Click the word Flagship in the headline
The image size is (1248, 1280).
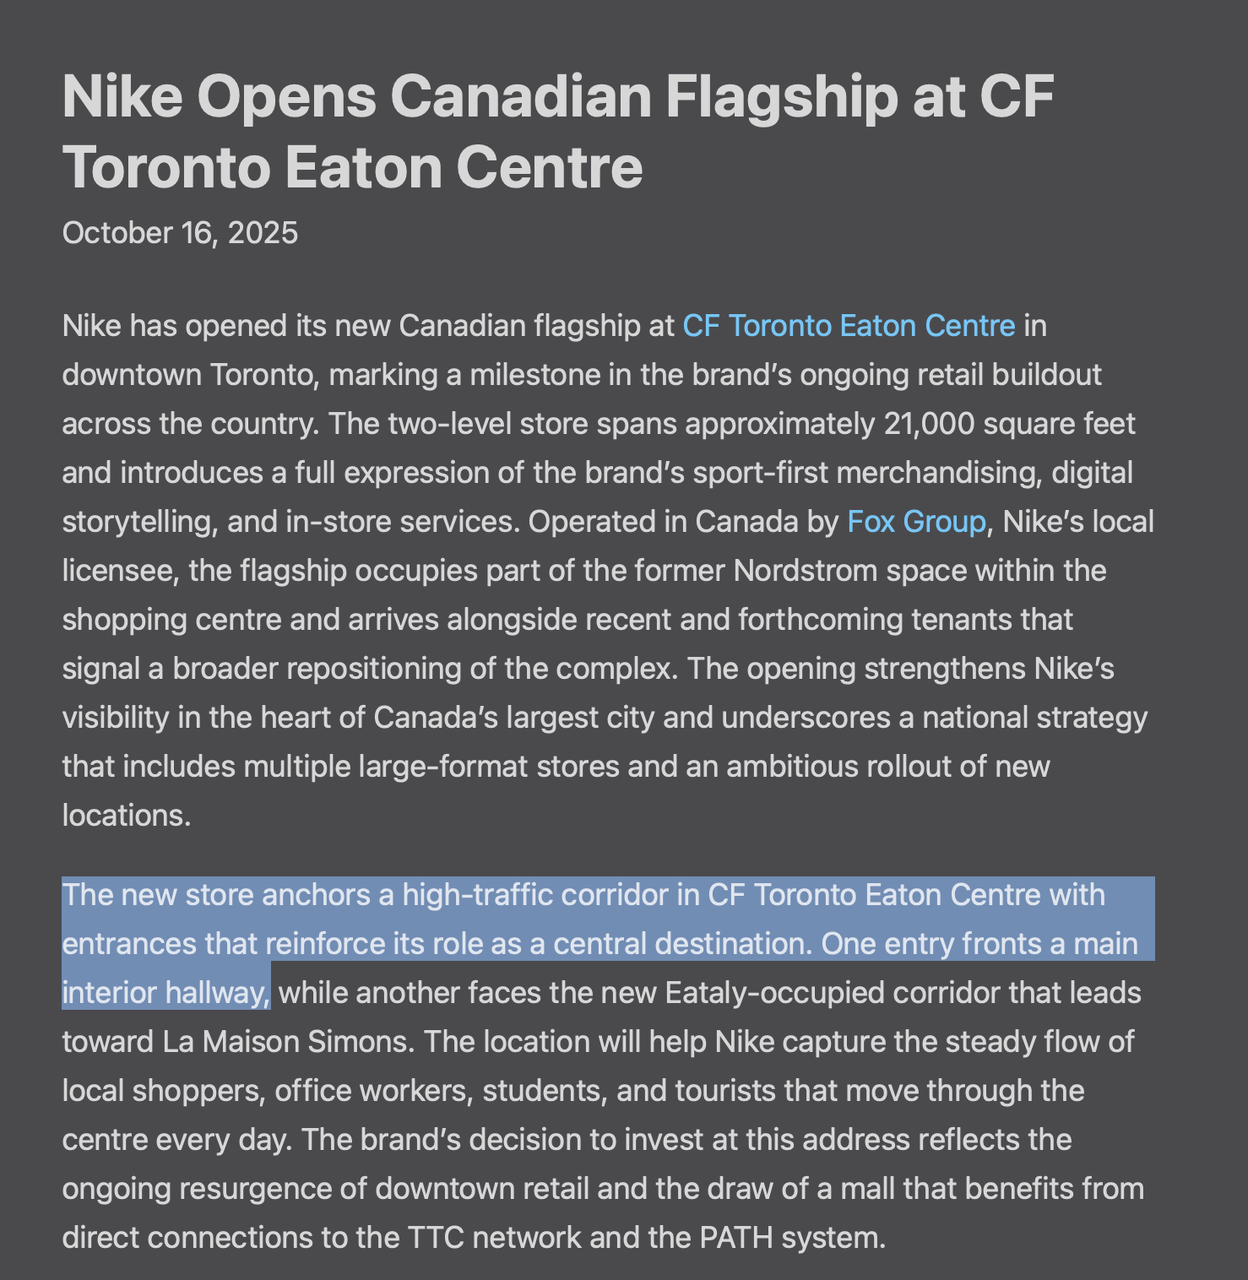pyautogui.click(x=781, y=97)
